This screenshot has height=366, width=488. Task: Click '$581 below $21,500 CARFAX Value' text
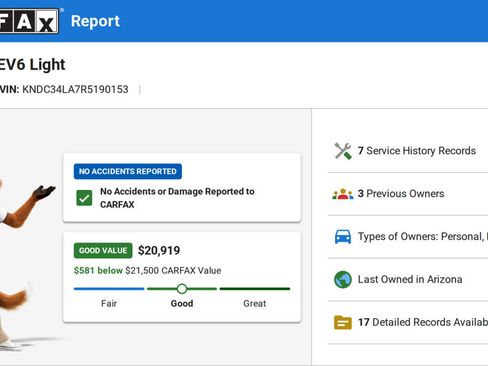pos(147,270)
